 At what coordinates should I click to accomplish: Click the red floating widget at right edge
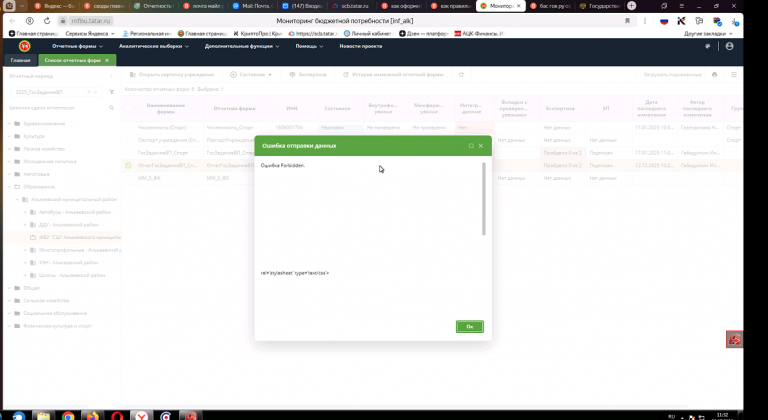[734, 339]
